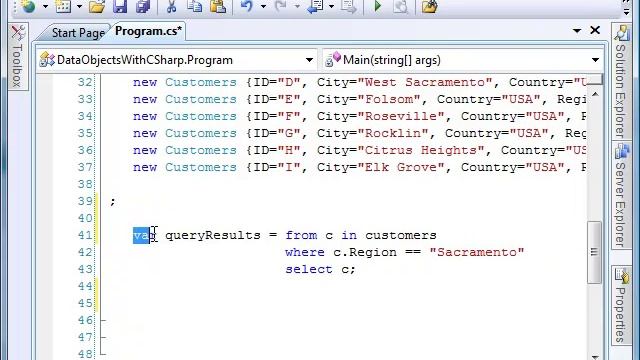Image resolution: width=640 pixels, height=360 pixels.
Task: Click line number 44 in the margin
Action: 85,286
